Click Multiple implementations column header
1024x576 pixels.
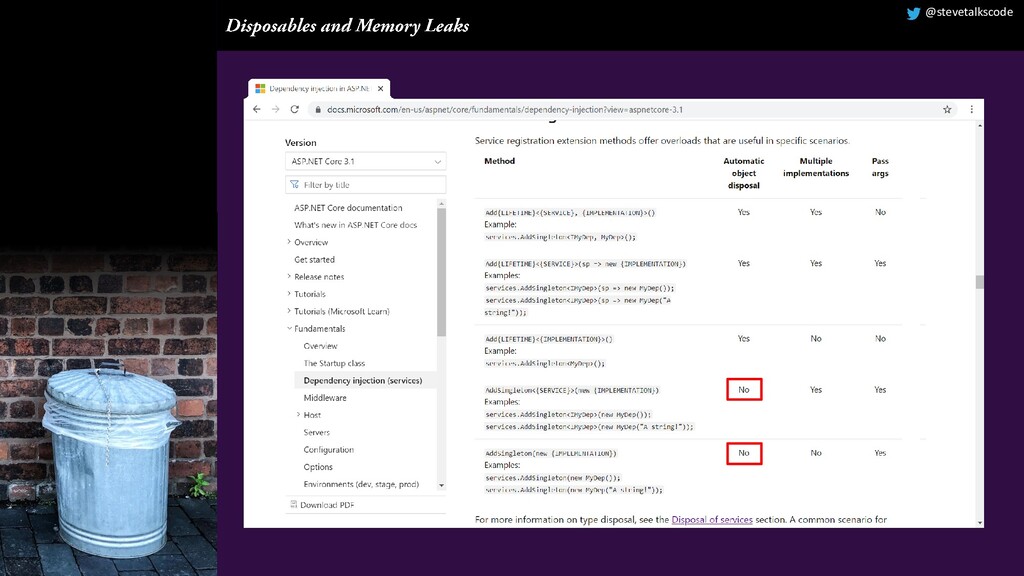[x=816, y=167]
